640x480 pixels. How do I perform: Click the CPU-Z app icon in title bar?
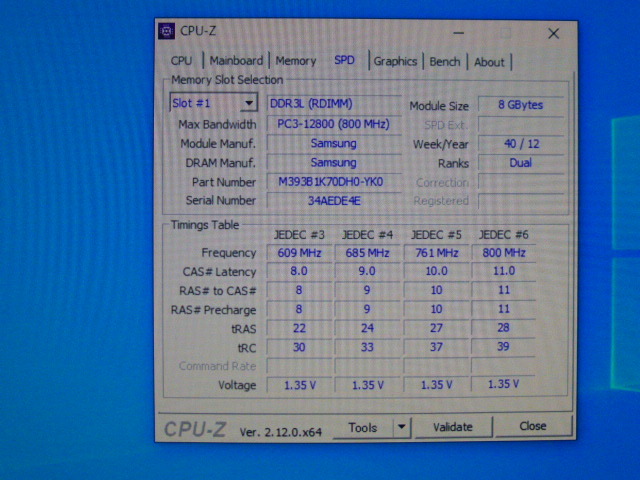[166, 31]
